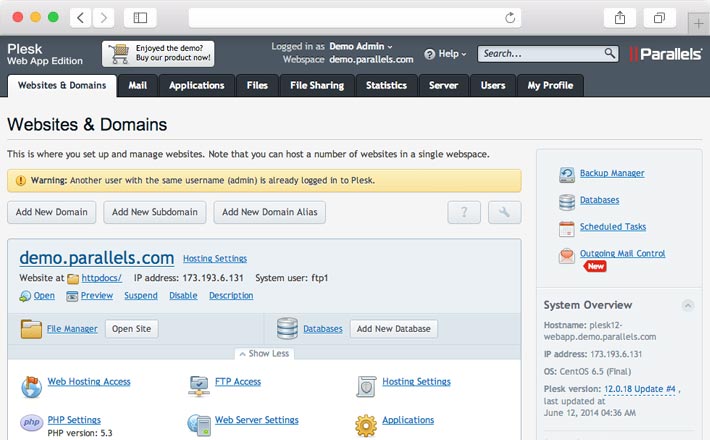710x440 pixels.
Task: Click the File Manager folder icon
Action: 31,329
